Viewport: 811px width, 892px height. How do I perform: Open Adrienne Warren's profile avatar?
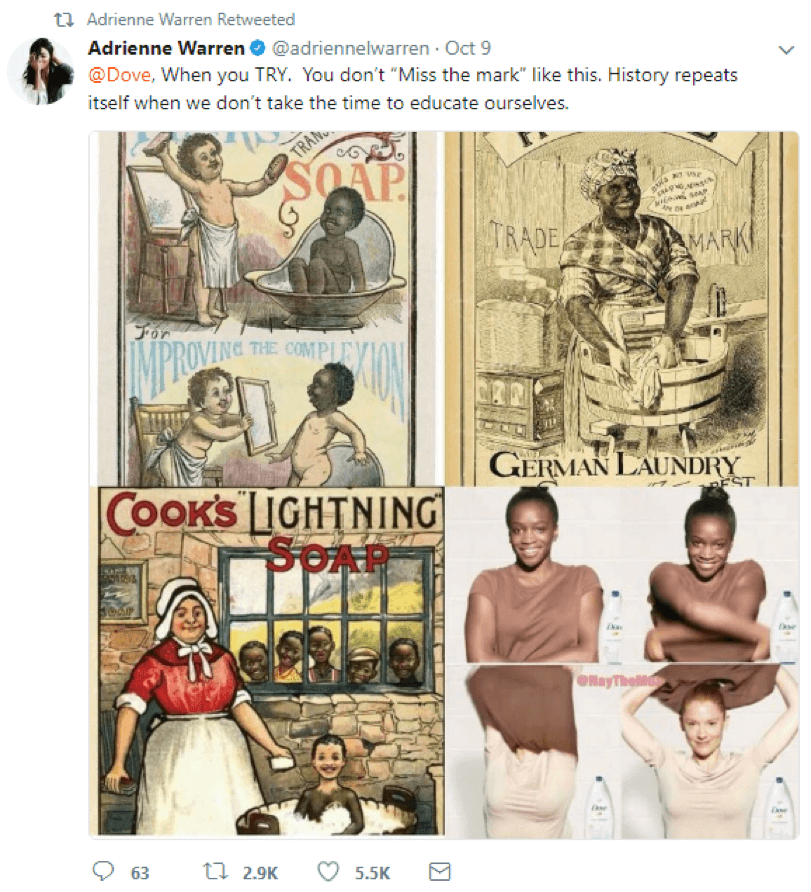pyautogui.click(x=41, y=72)
